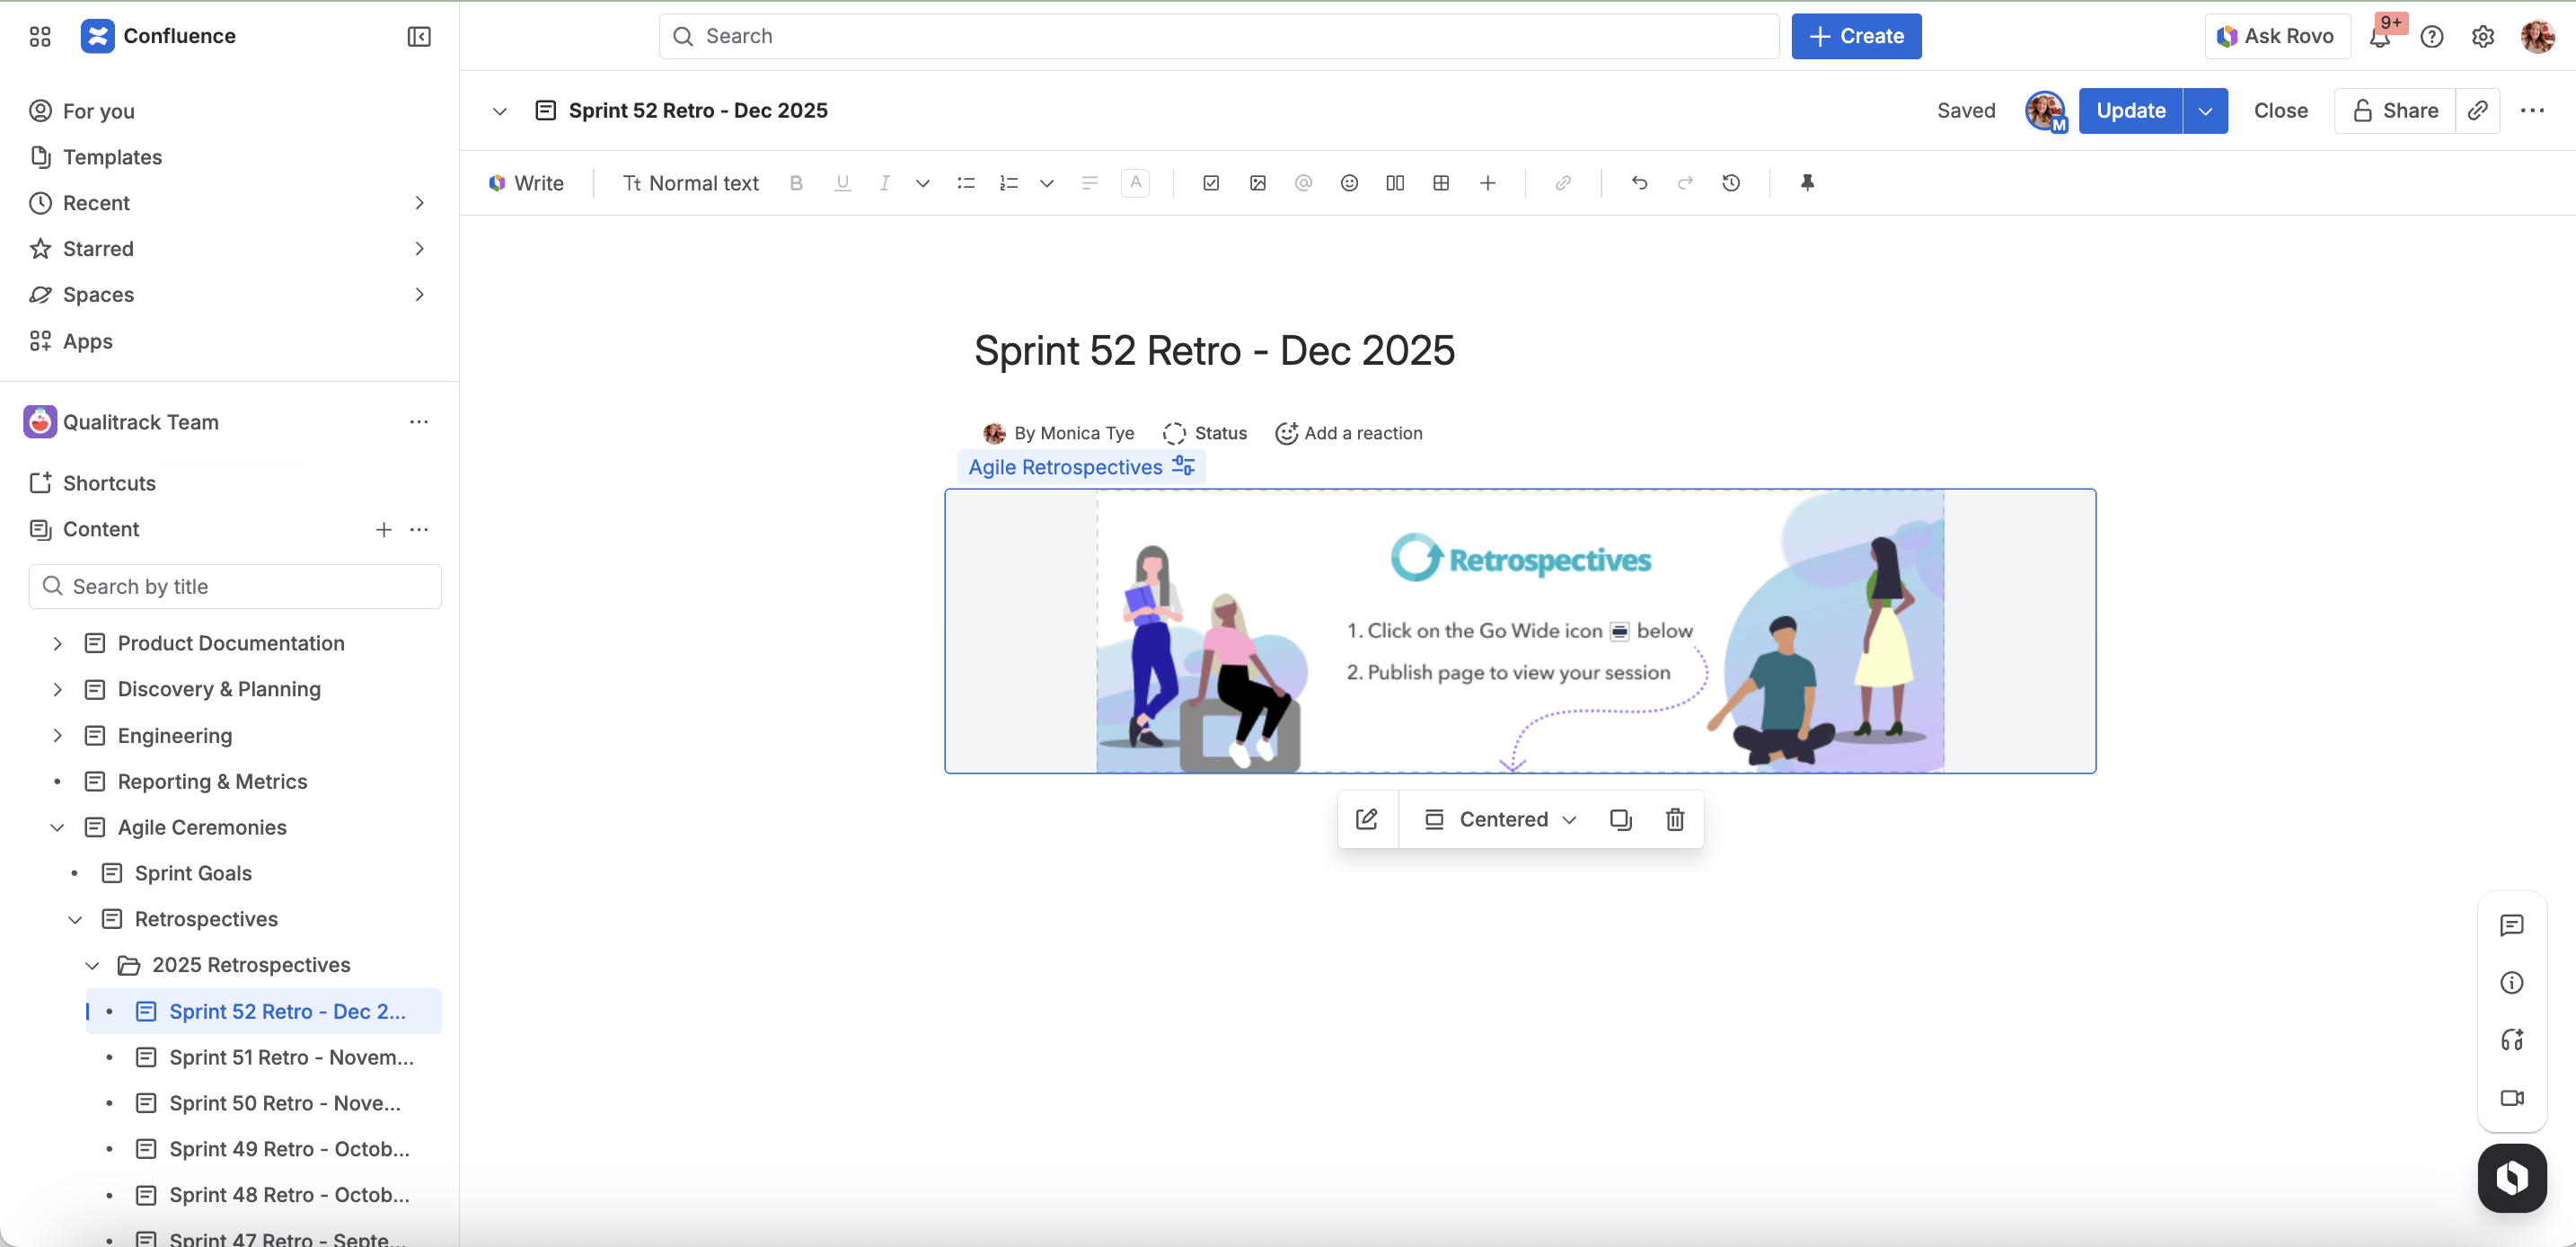Screen dimensions: 2576x1247
Task: Open version history clock icon
Action: coord(1731,183)
